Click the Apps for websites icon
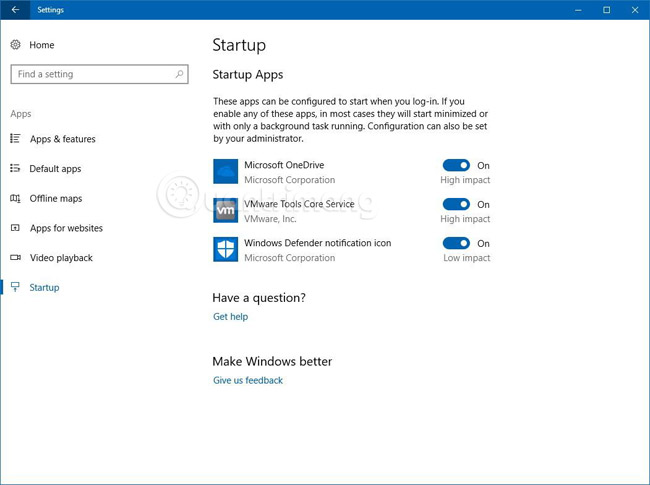Screen dimensions: 650x485 tap(15, 228)
